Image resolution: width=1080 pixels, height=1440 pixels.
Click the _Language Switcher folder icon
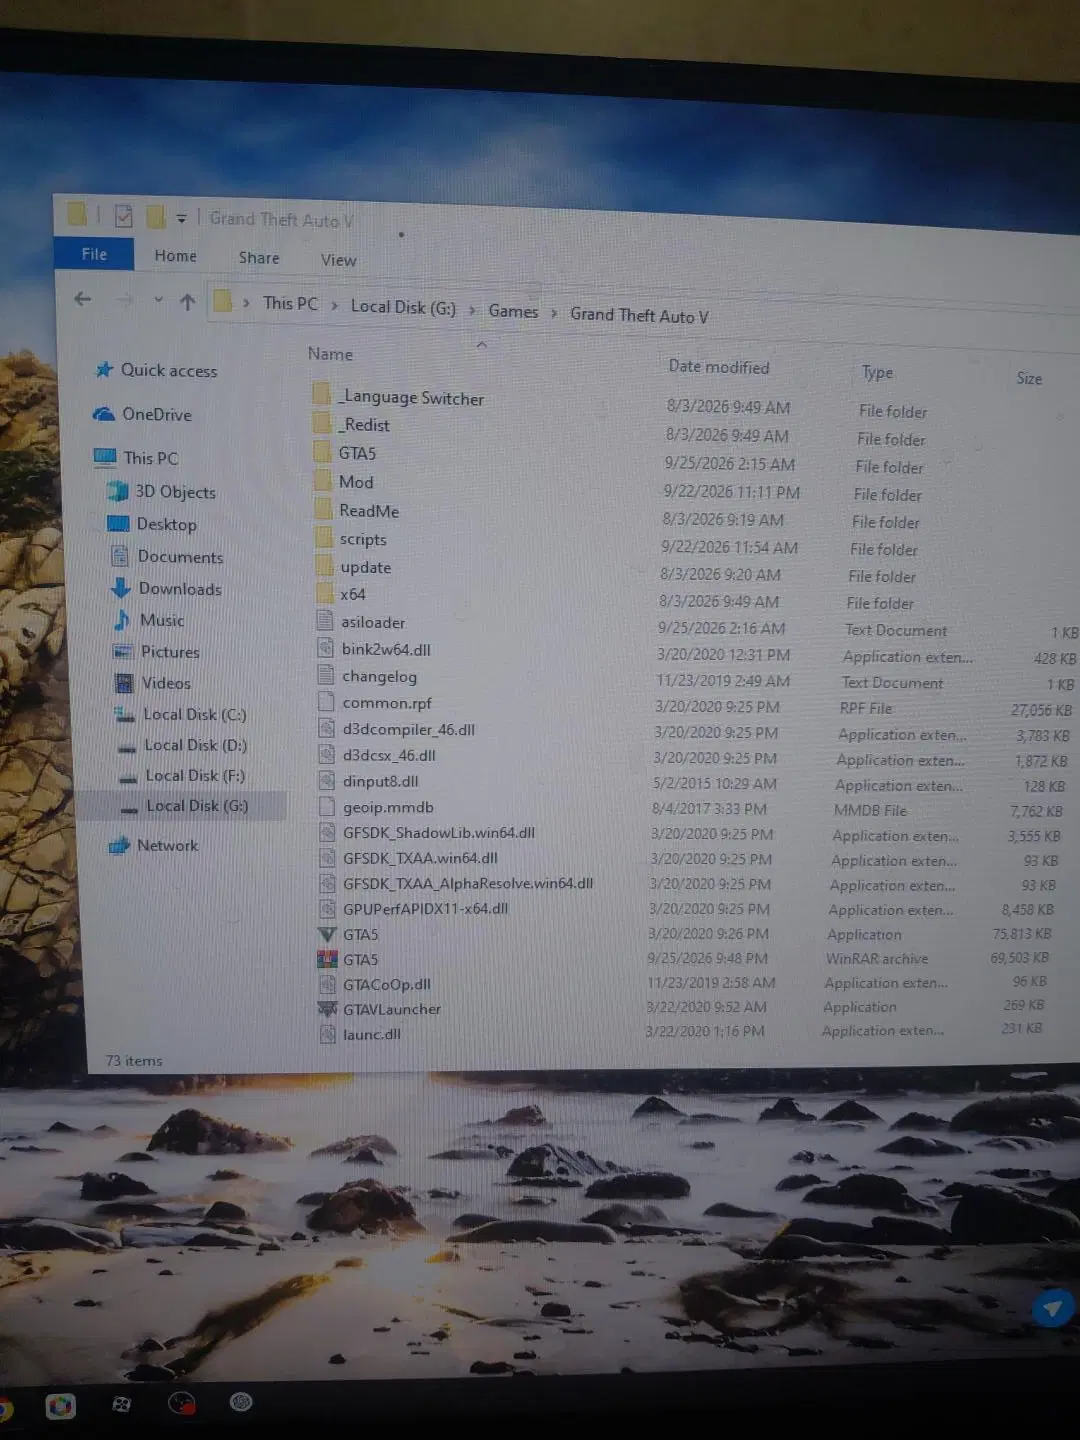pyautogui.click(x=321, y=394)
